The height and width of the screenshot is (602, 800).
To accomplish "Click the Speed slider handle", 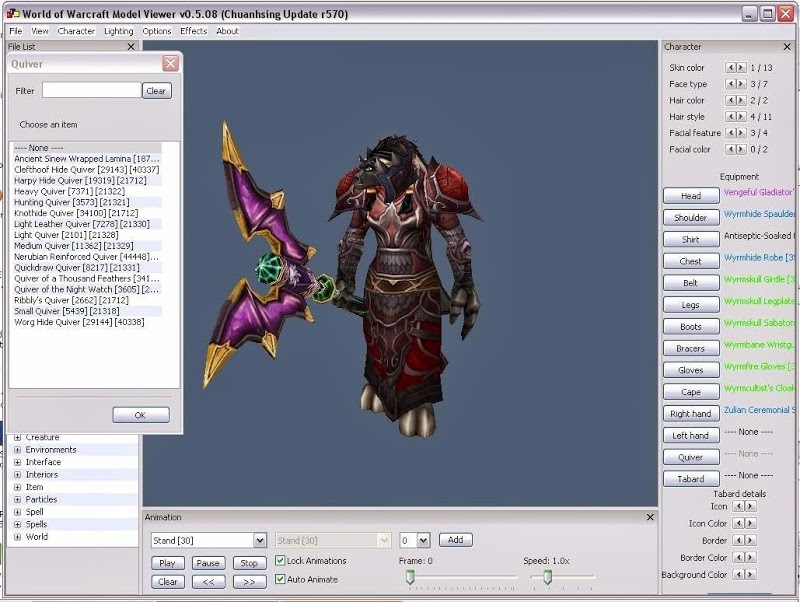I will pos(547,577).
